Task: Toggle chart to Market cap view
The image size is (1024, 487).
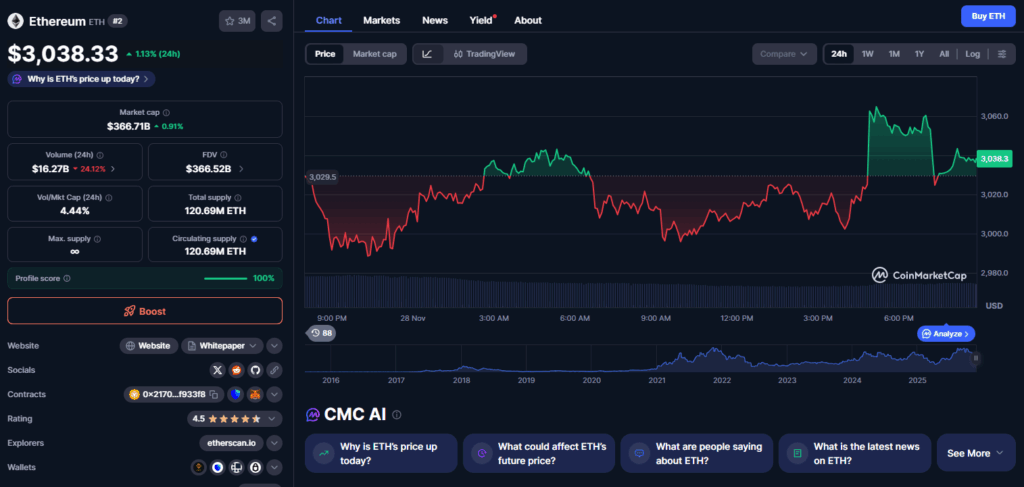Action: (x=374, y=54)
